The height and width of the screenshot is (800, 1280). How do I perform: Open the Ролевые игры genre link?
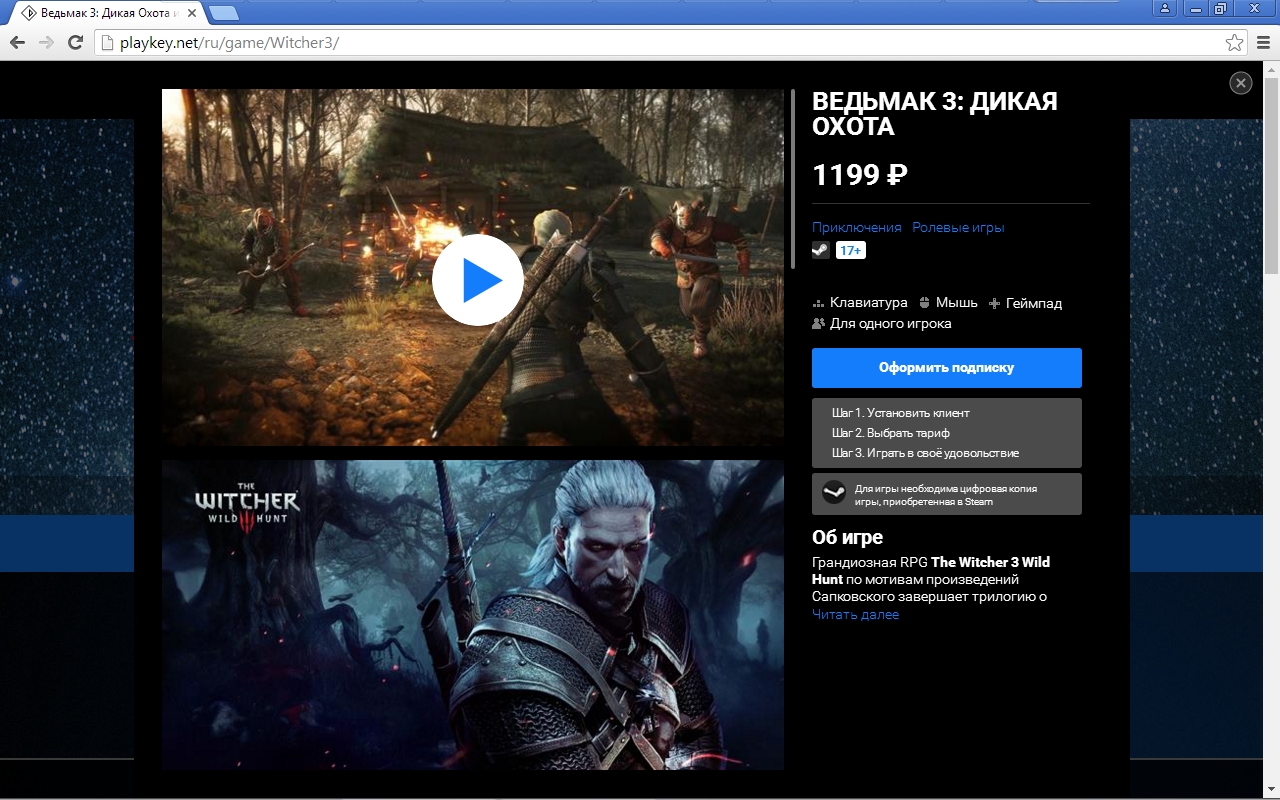pyautogui.click(x=958, y=227)
